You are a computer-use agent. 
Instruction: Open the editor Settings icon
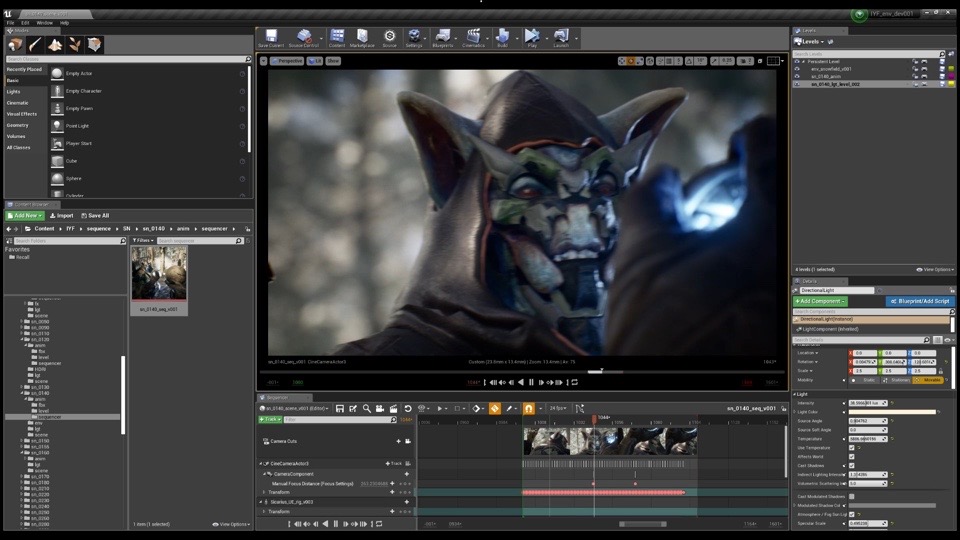414,37
